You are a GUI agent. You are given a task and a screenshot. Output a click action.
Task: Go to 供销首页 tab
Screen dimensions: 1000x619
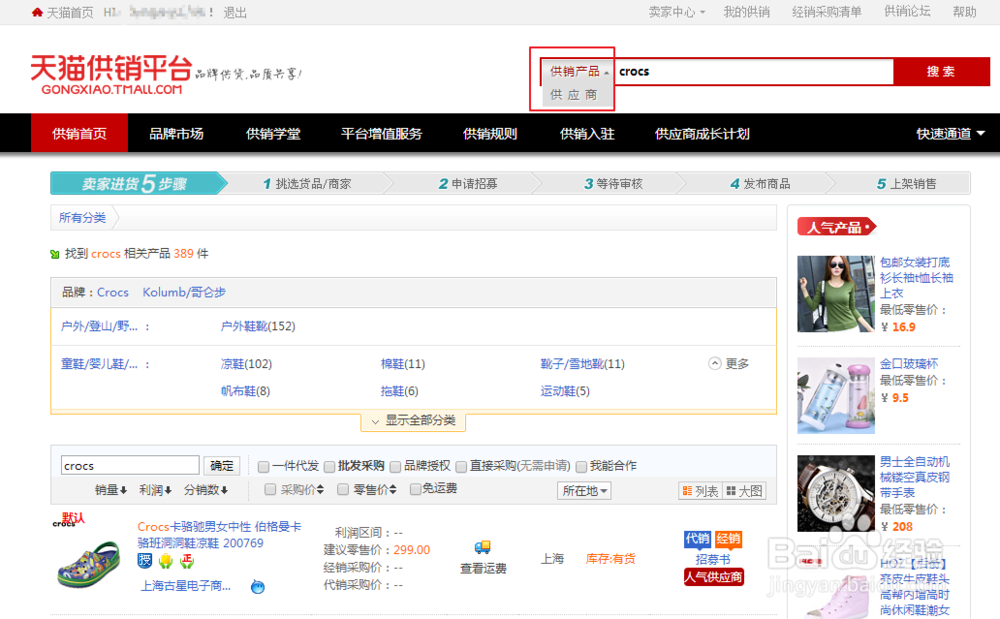(x=79, y=134)
